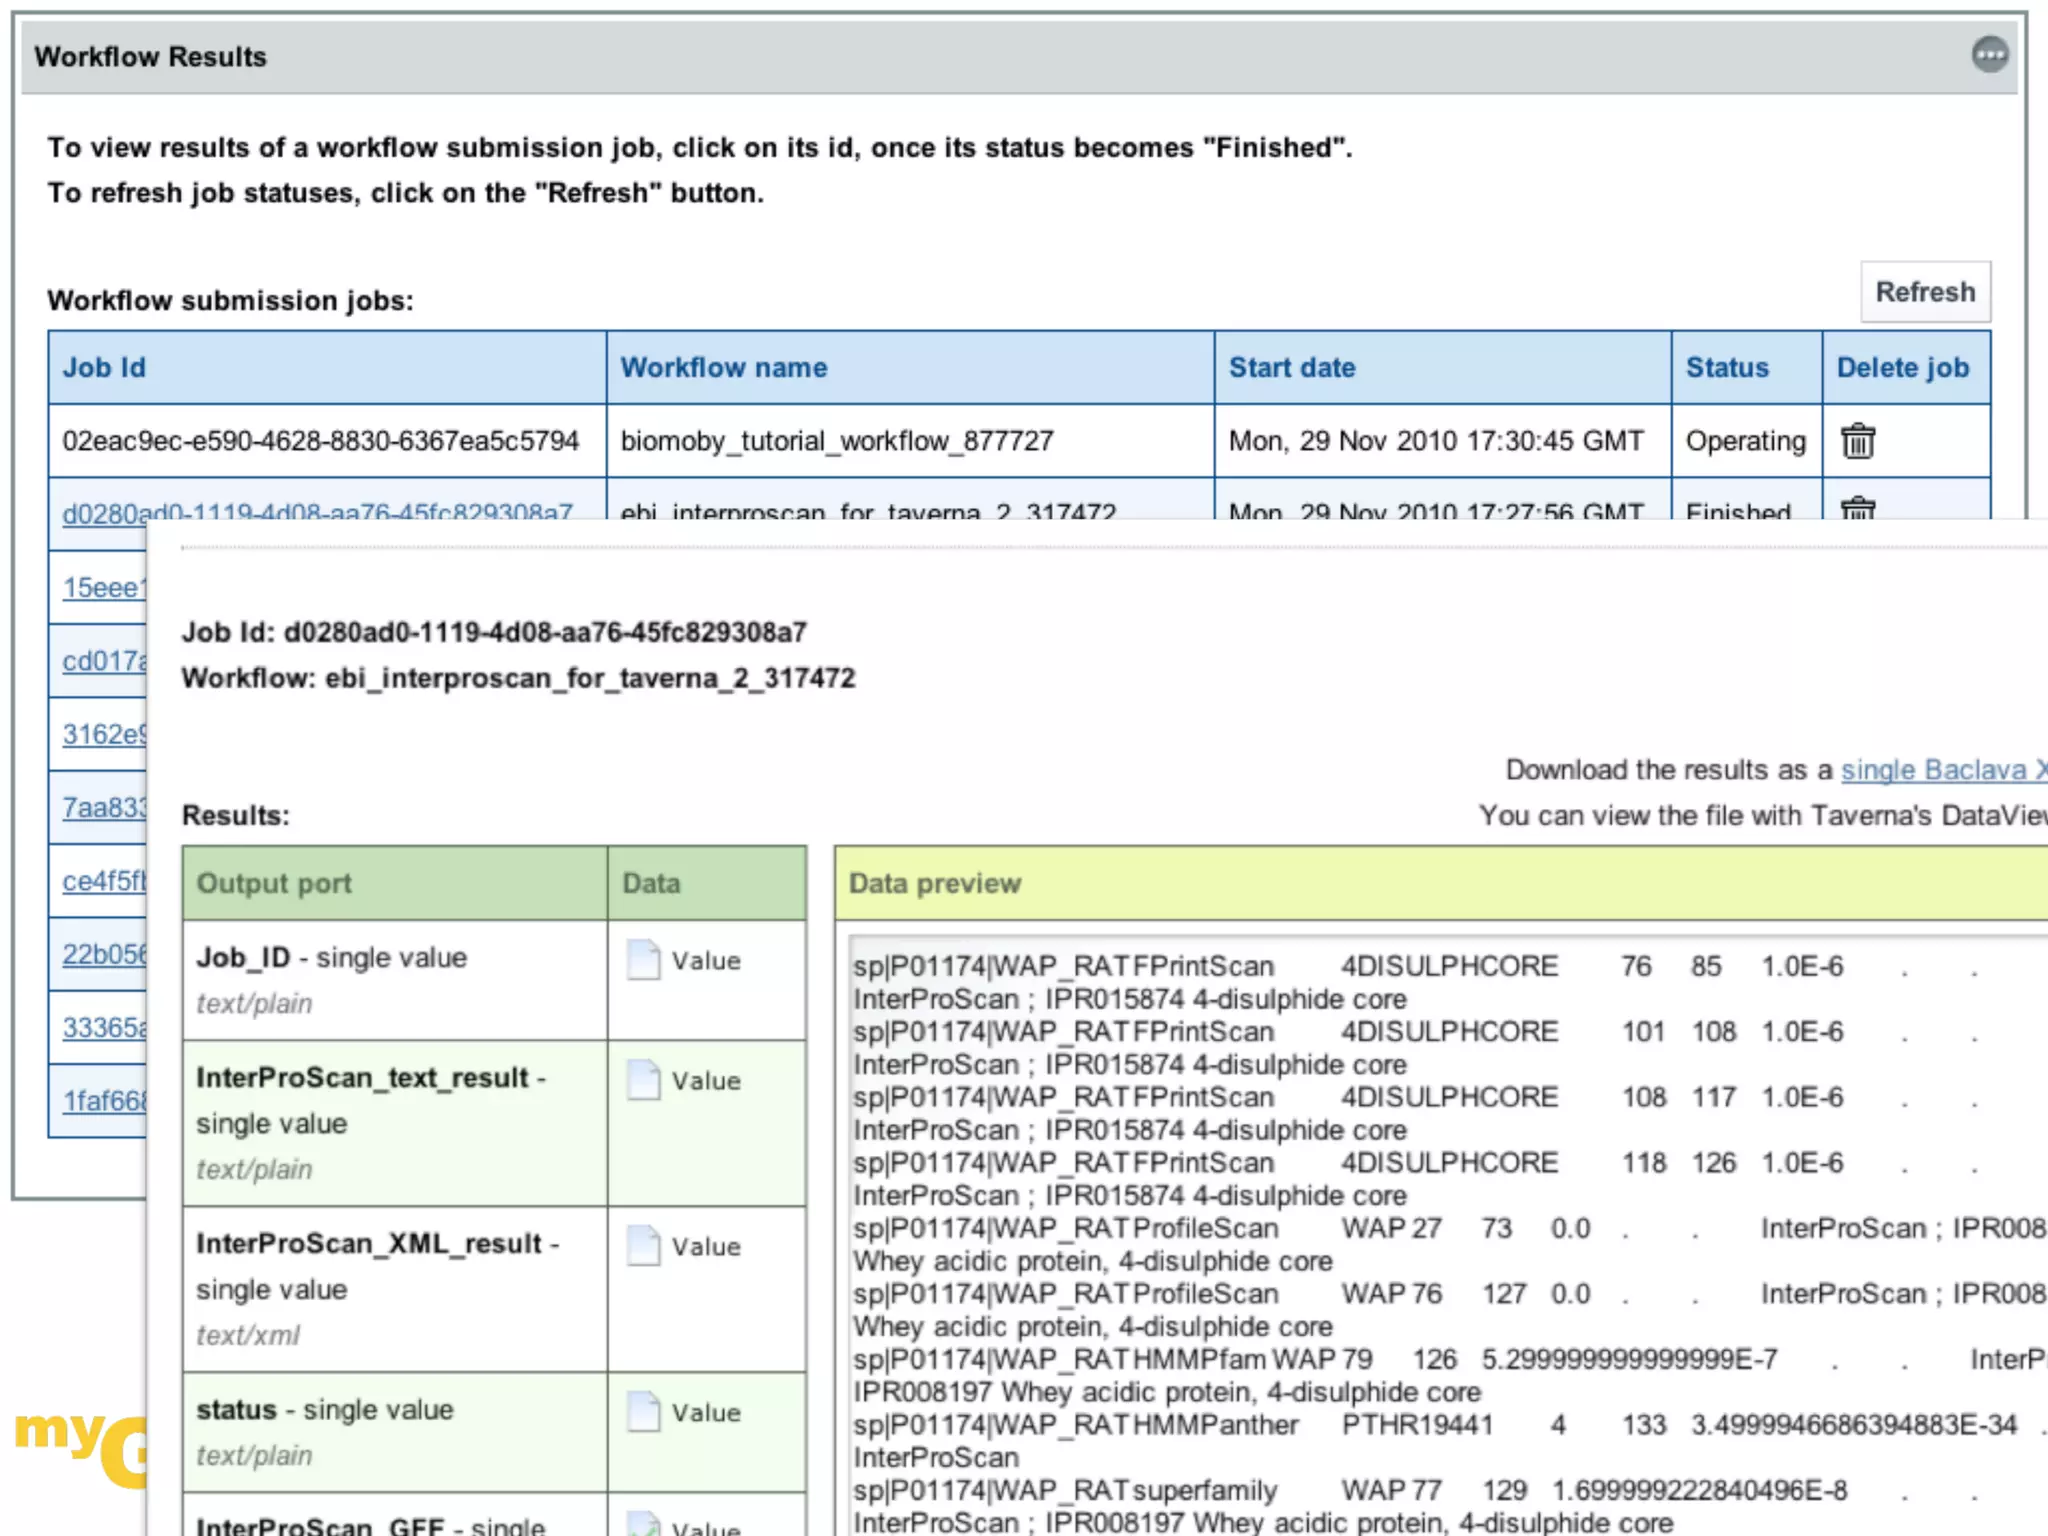Open InterProScan_XML_result value file icon
Viewport: 2048px width, 1536px height.
(643, 1246)
